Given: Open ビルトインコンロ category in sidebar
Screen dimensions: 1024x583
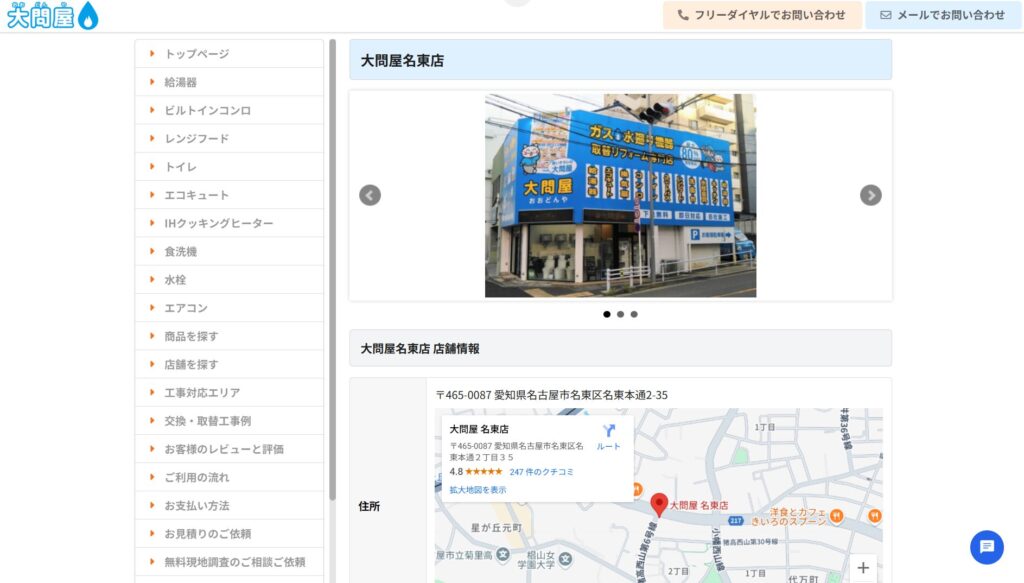Looking at the screenshot, I should (229, 110).
